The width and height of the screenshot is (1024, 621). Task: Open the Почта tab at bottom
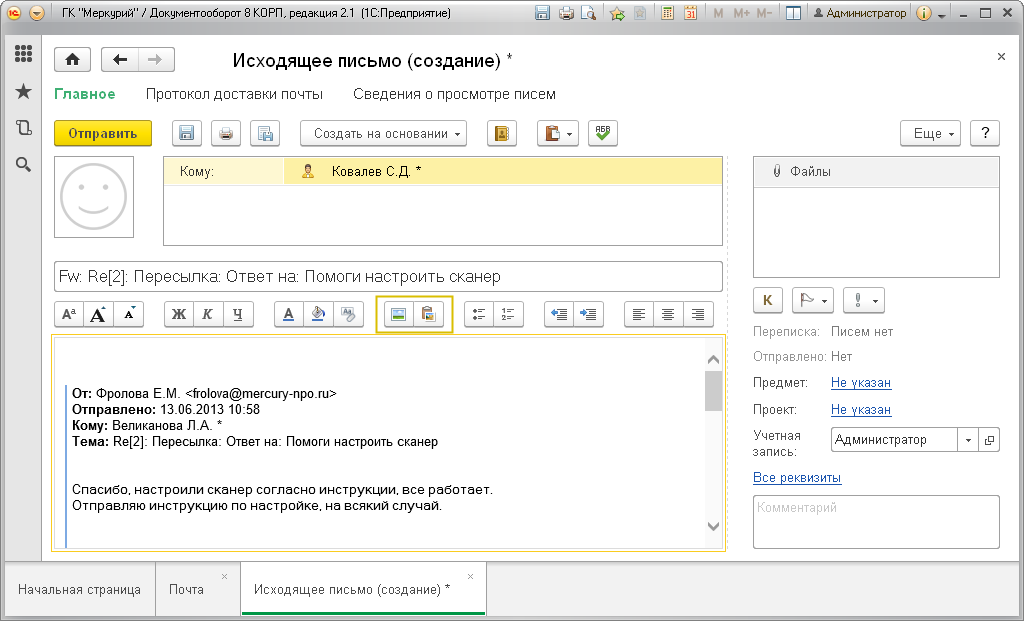186,590
